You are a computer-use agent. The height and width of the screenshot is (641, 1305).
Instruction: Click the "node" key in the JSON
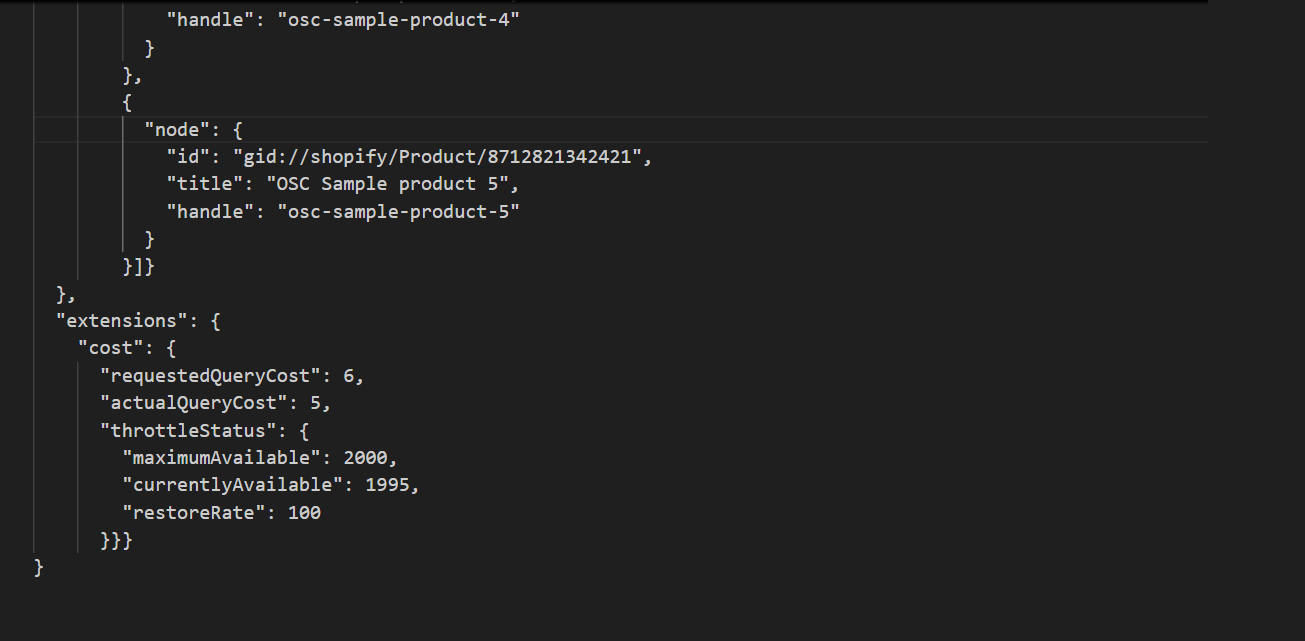177,129
